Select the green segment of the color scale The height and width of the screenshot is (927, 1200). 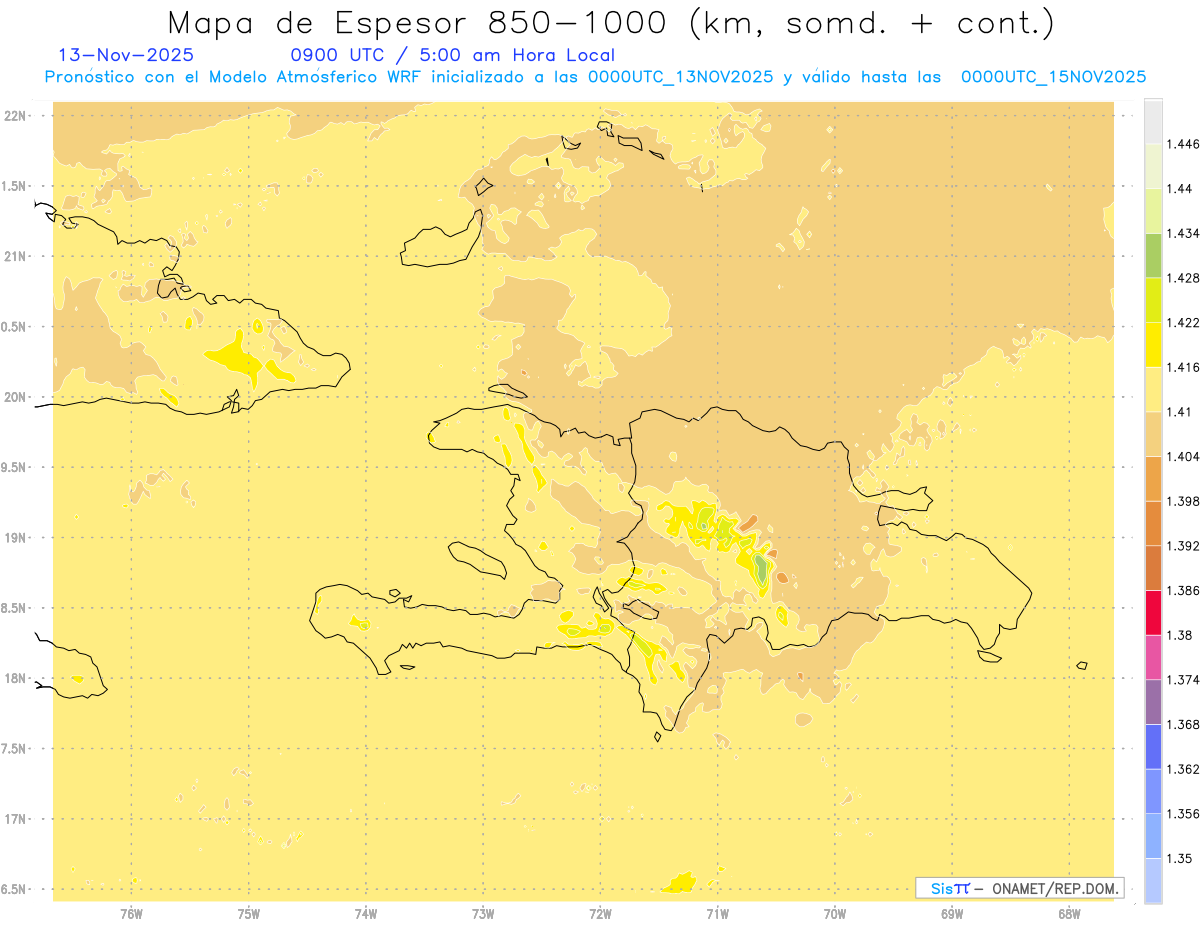pos(1153,255)
